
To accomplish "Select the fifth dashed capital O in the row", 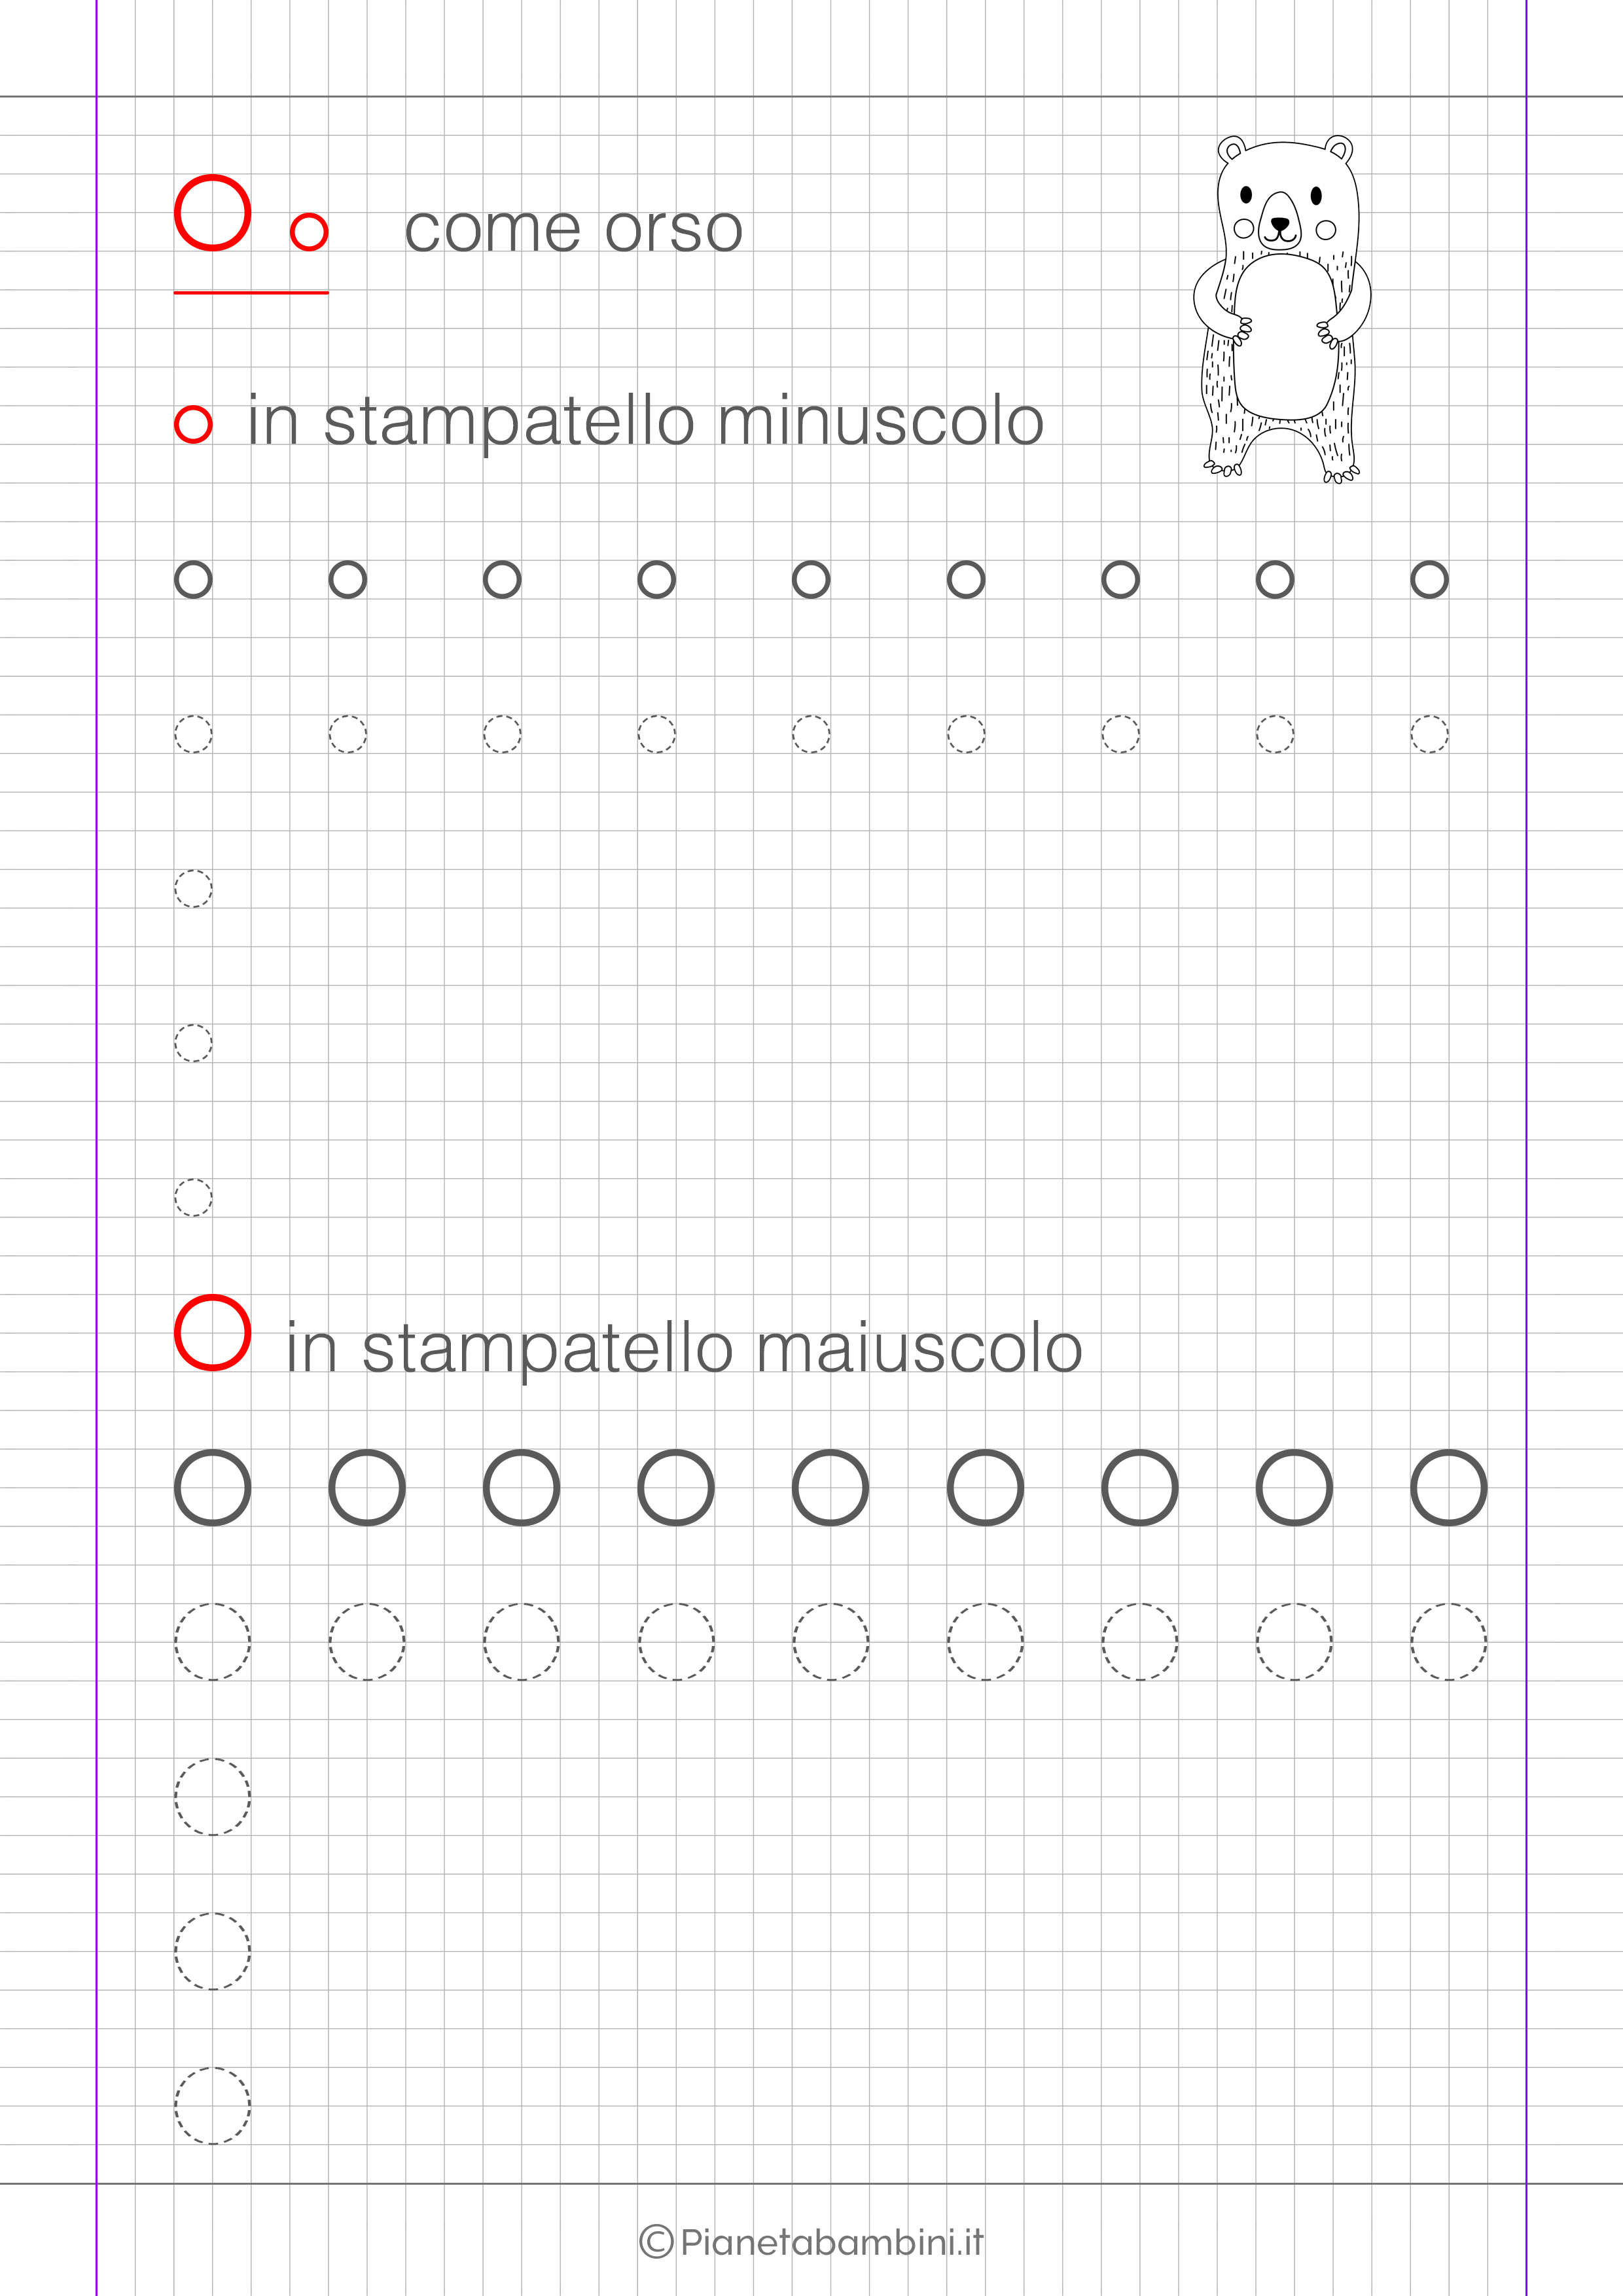I will point(830,1642).
